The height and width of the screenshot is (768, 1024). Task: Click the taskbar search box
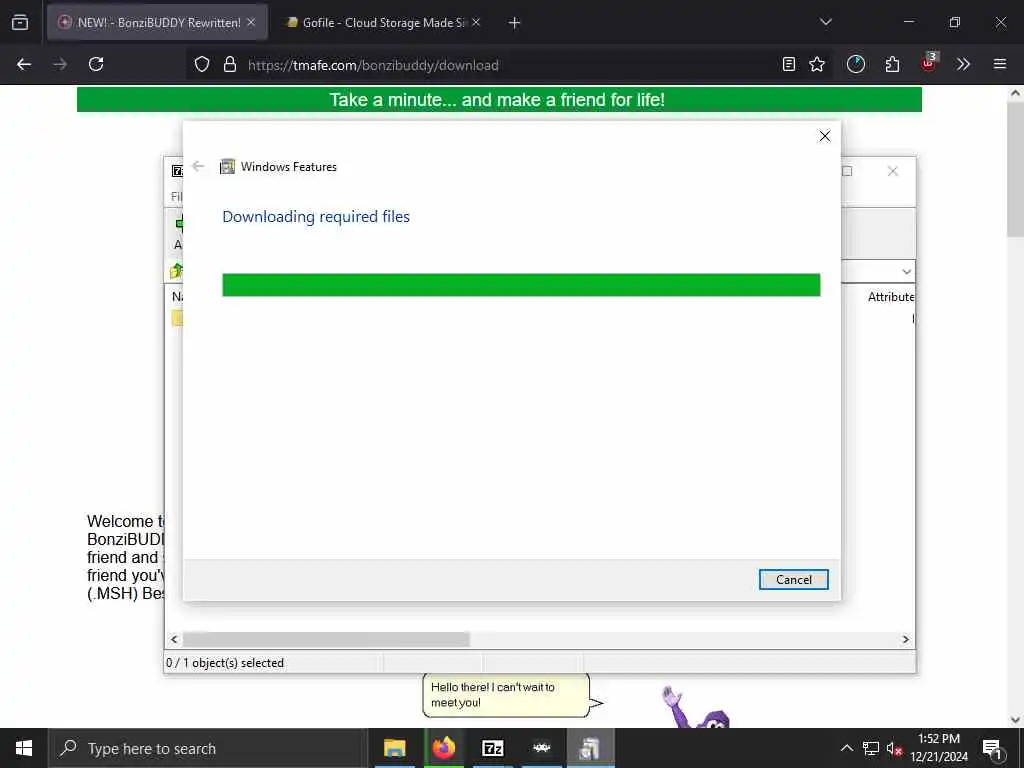coord(208,748)
